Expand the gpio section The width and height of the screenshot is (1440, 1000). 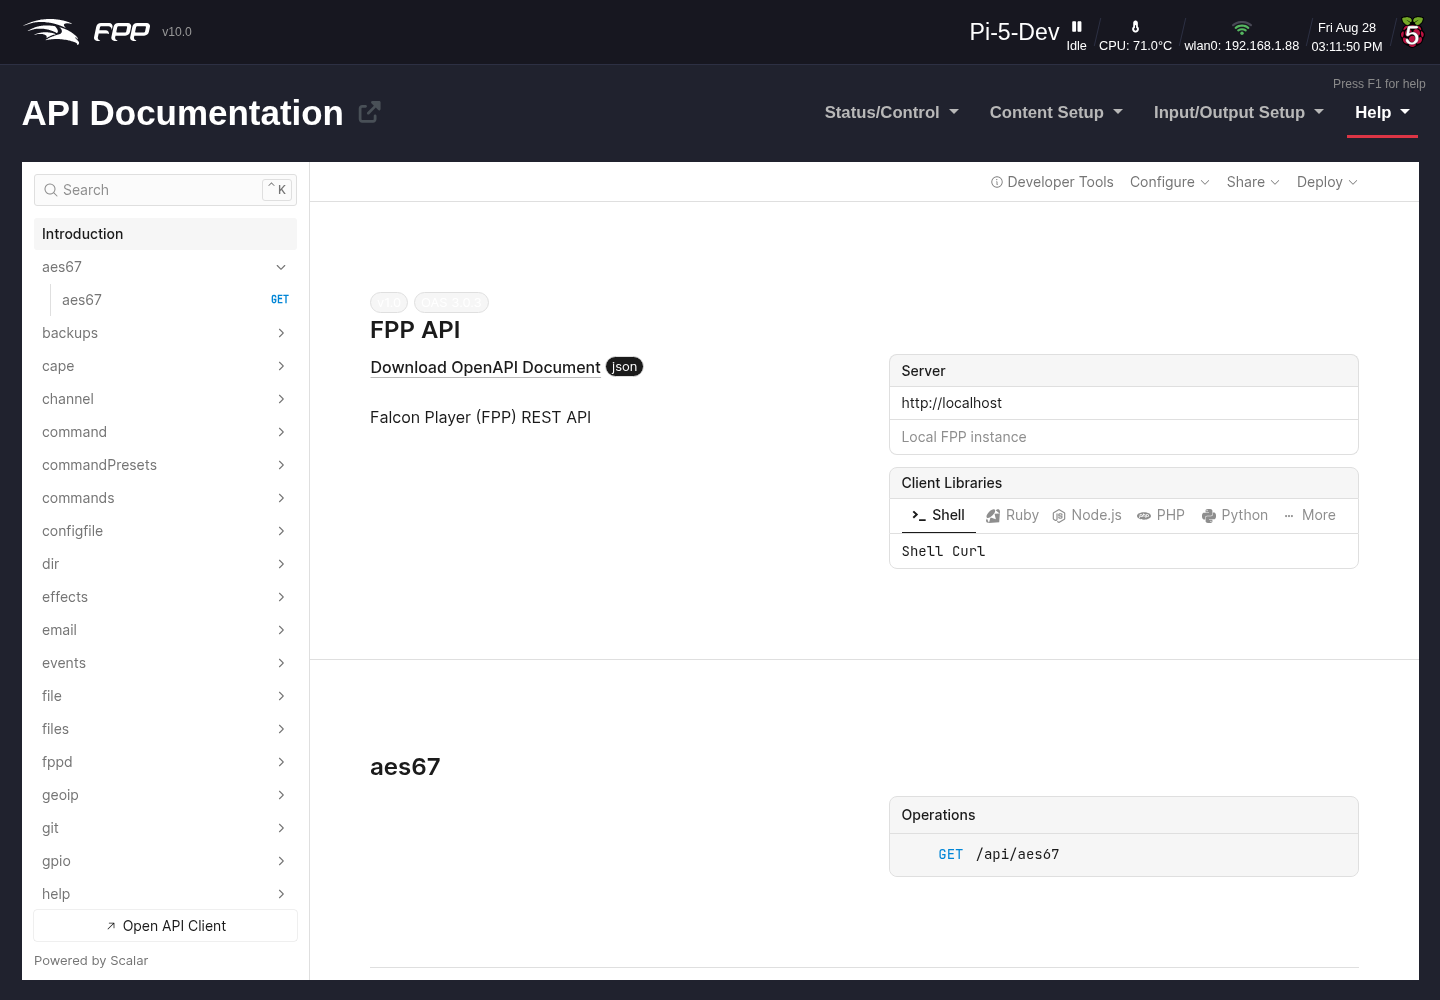pos(165,861)
